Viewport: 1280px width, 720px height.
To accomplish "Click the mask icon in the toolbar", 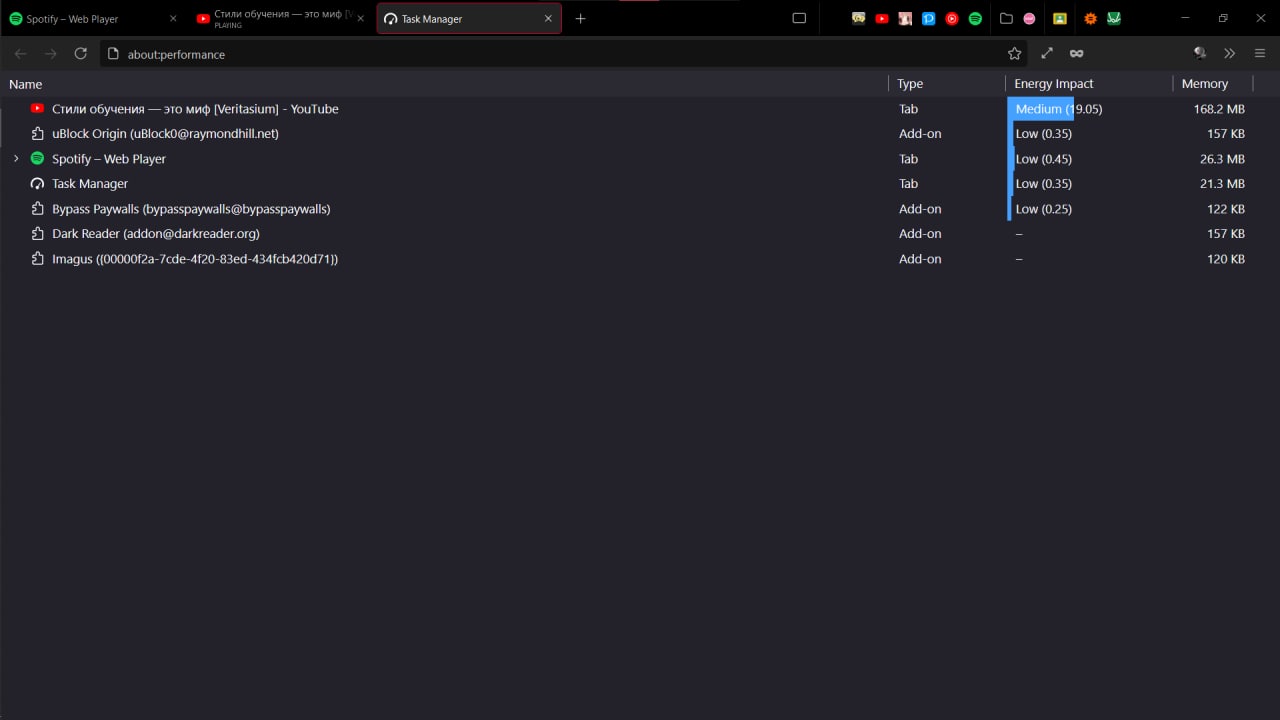I will pos(1076,54).
